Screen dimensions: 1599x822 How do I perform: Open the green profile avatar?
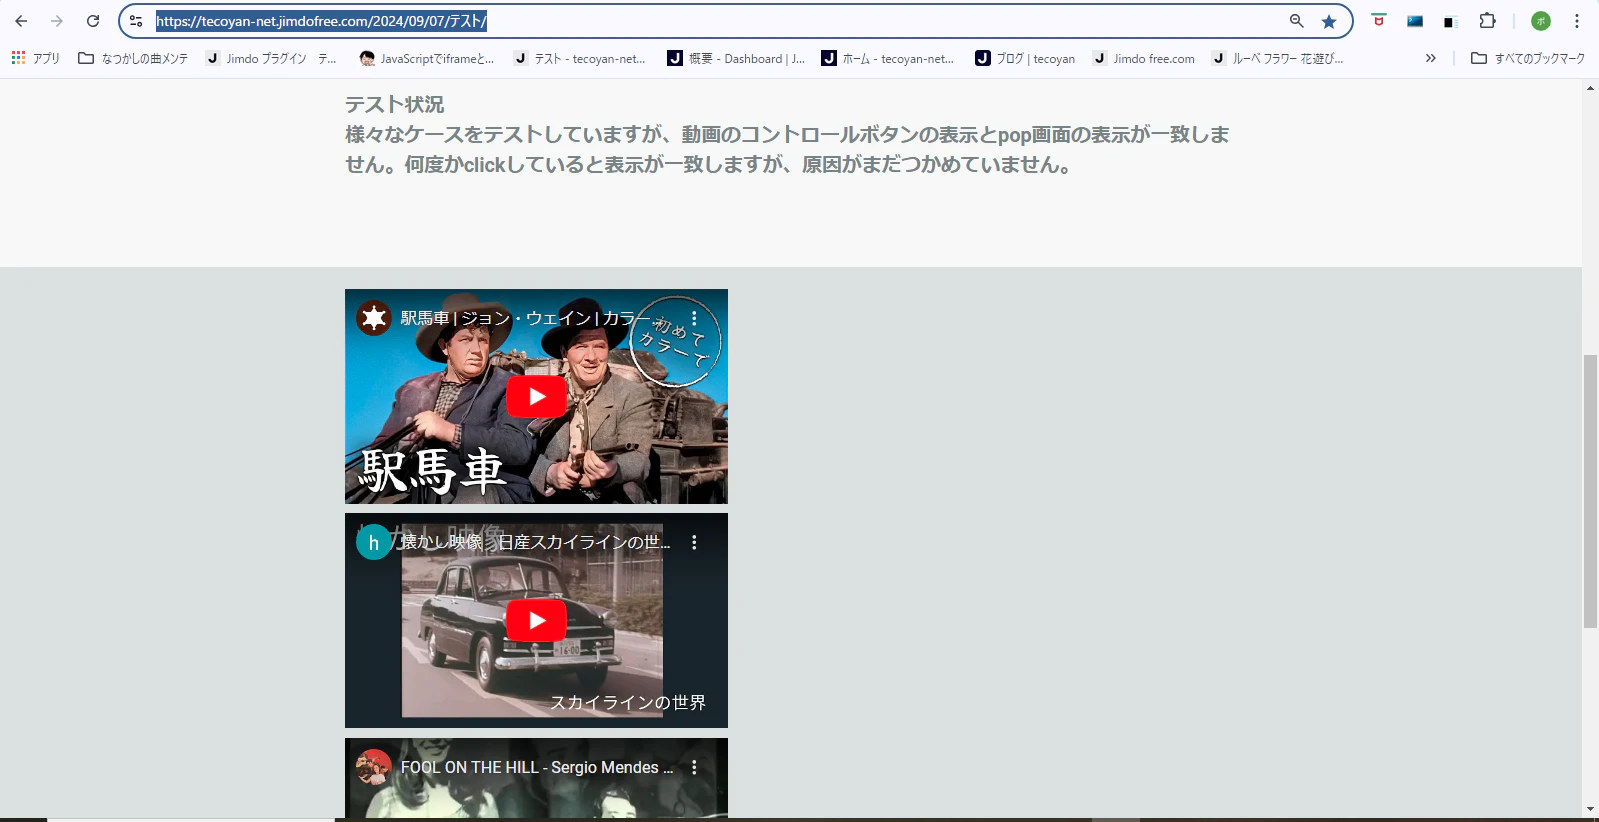1541,21
